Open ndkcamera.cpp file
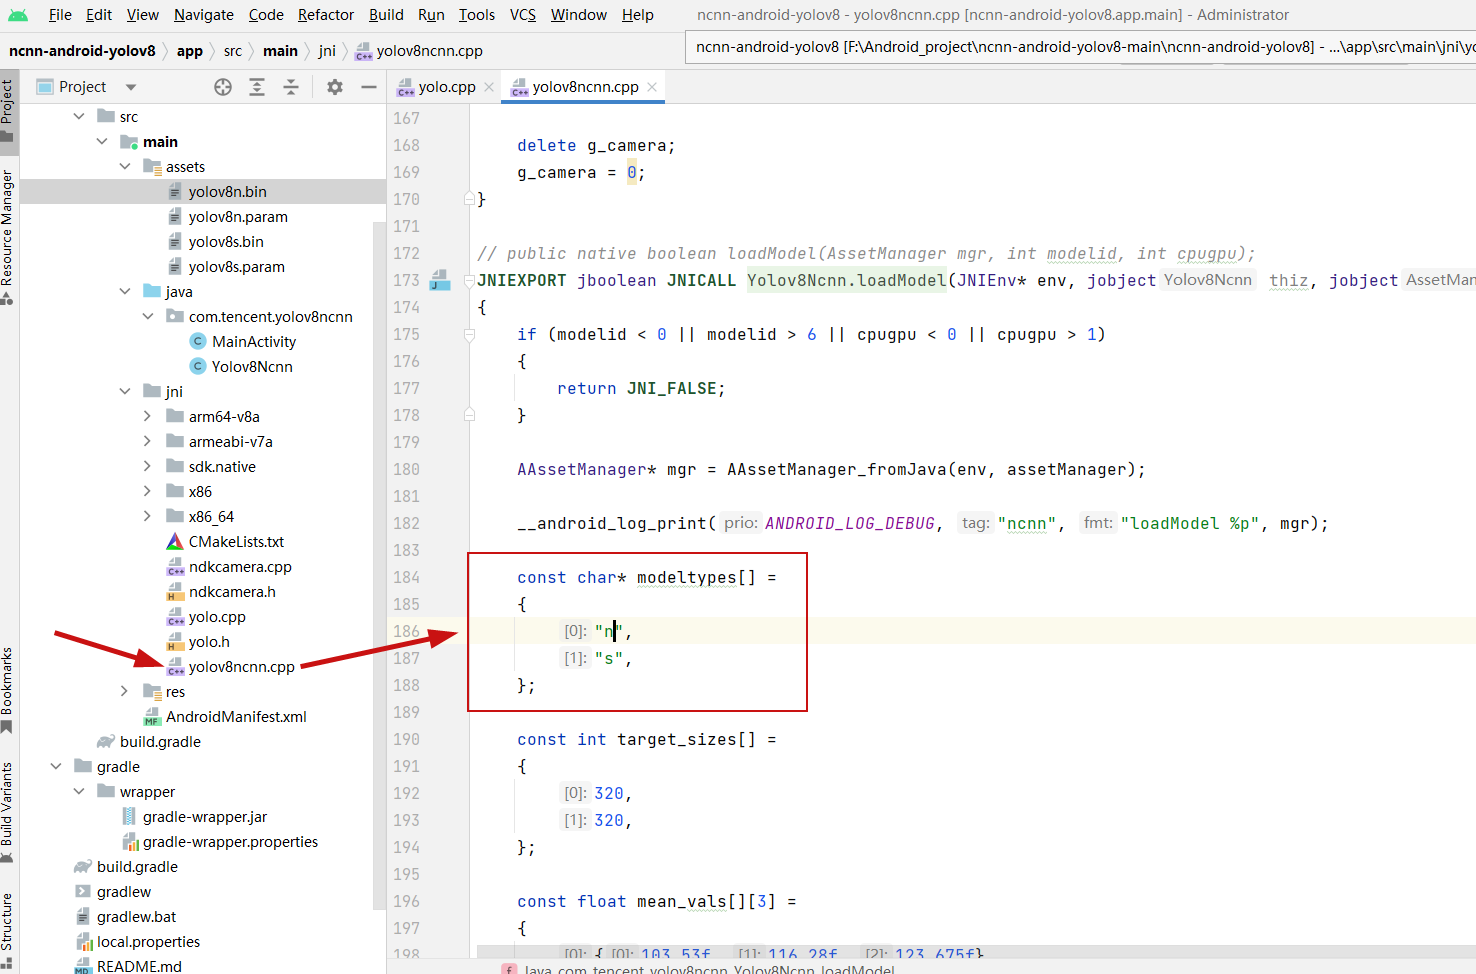This screenshot has width=1476, height=974. tap(240, 567)
